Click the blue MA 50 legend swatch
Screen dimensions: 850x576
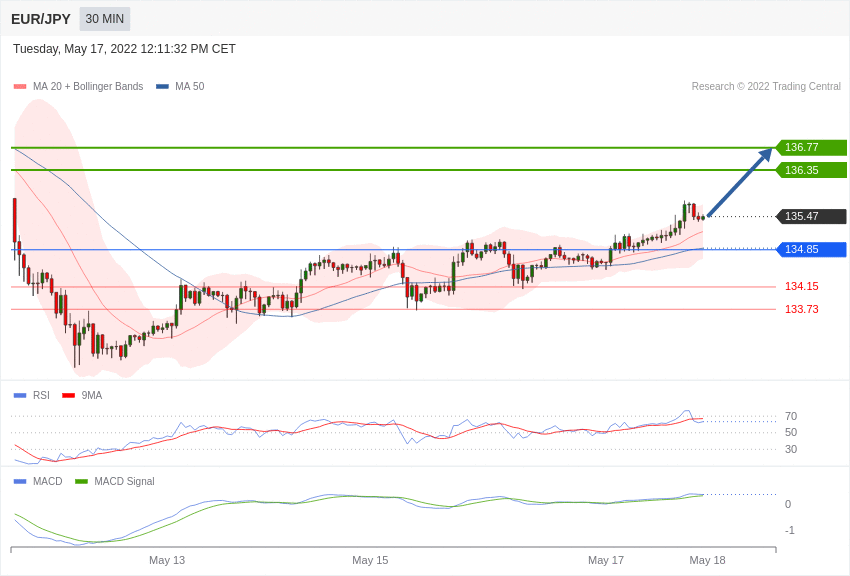click(x=162, y=87)
